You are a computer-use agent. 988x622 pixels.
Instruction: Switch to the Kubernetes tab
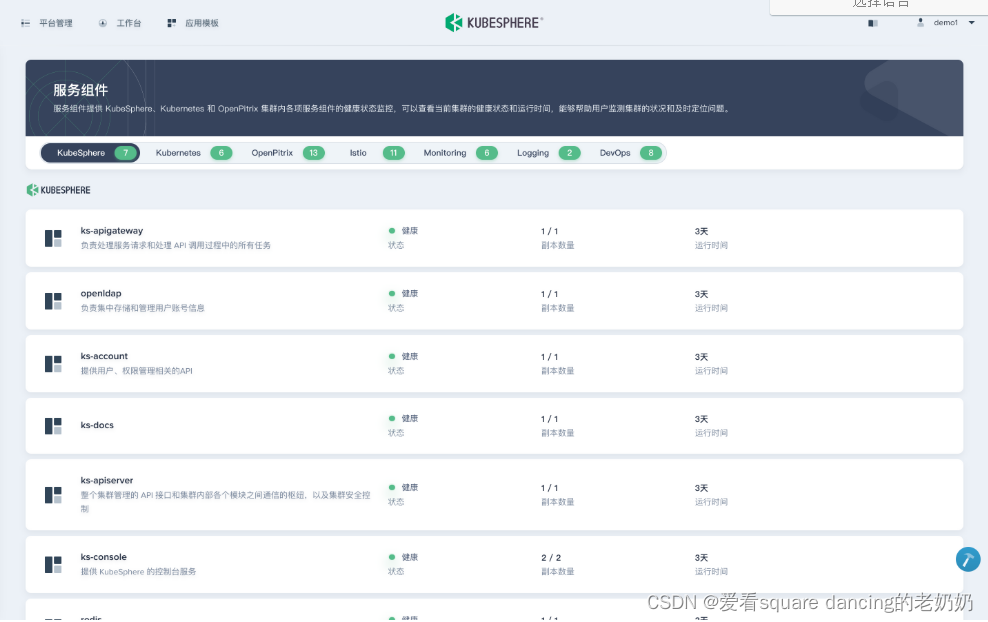194,153
